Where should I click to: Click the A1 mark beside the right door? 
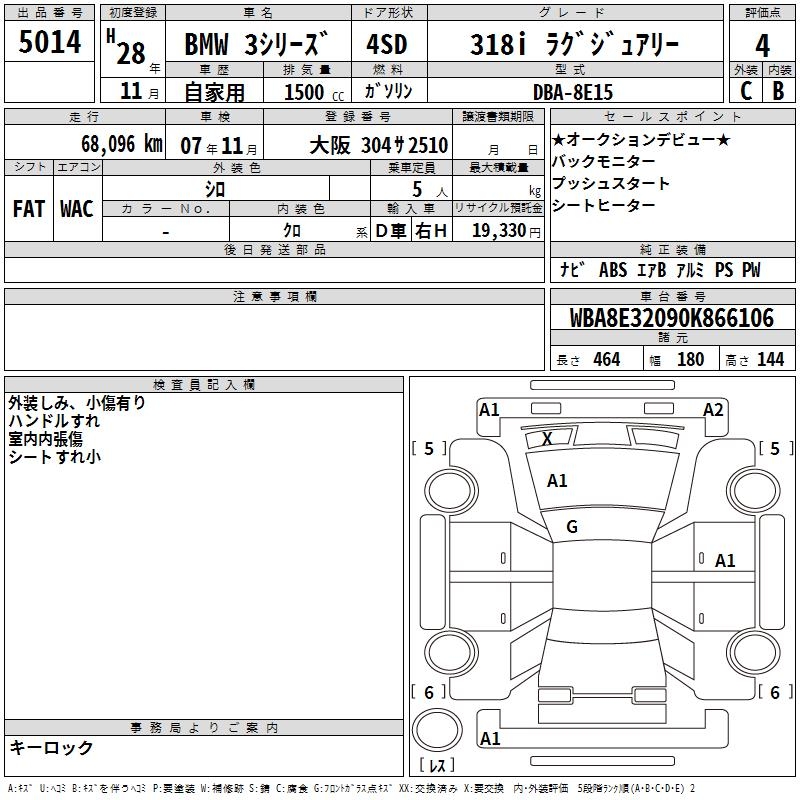(724, 561)
